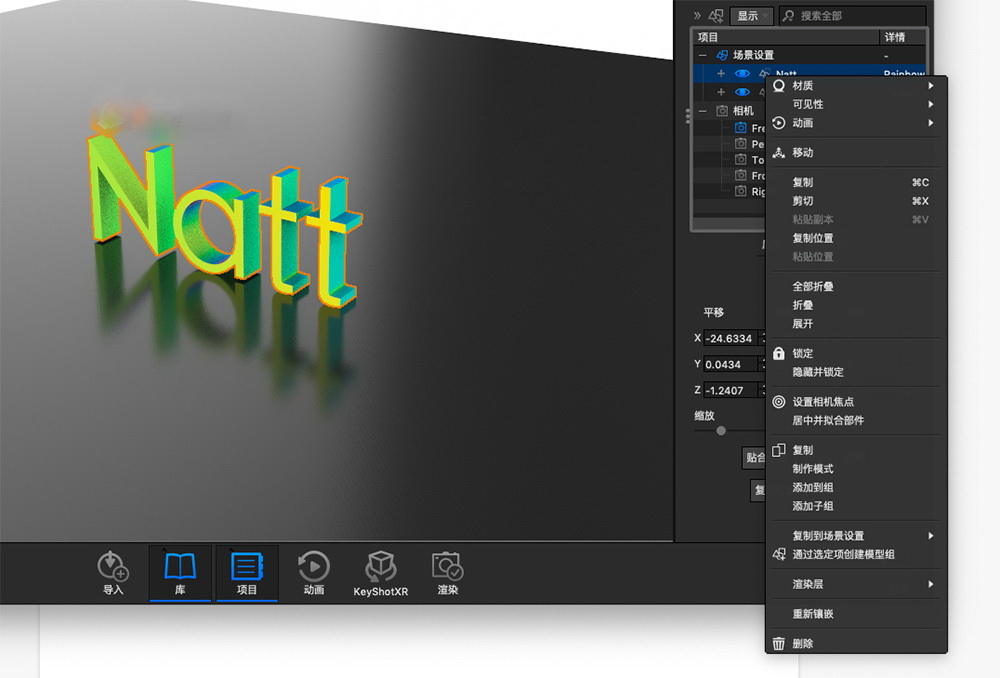Choose 删除 with the trash icon
1000x678 pixels.
[x=803, y=644]
